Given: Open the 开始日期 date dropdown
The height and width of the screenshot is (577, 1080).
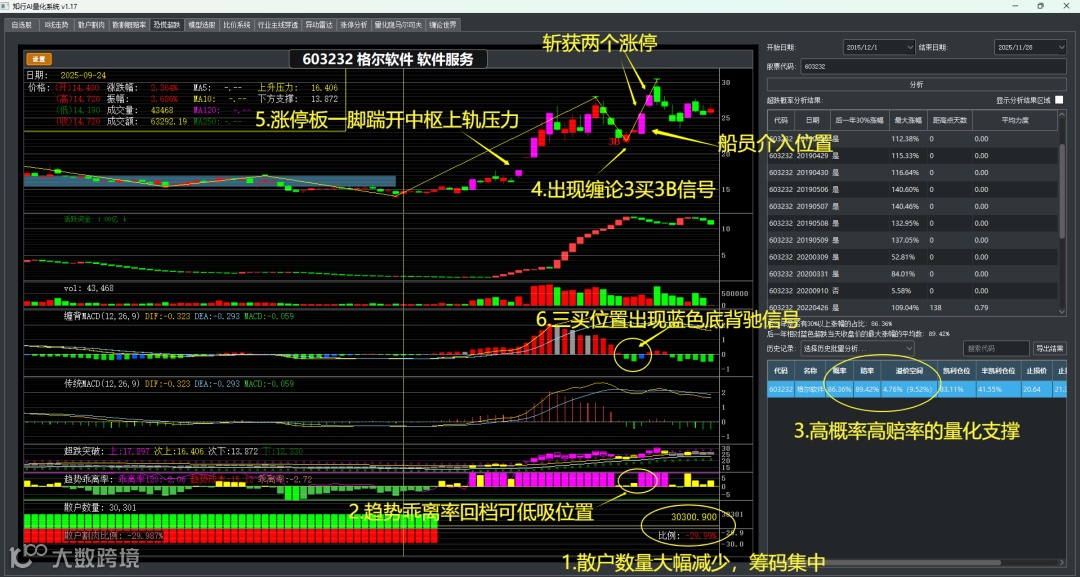Looking at the screenshot, I should click(910, 48).
